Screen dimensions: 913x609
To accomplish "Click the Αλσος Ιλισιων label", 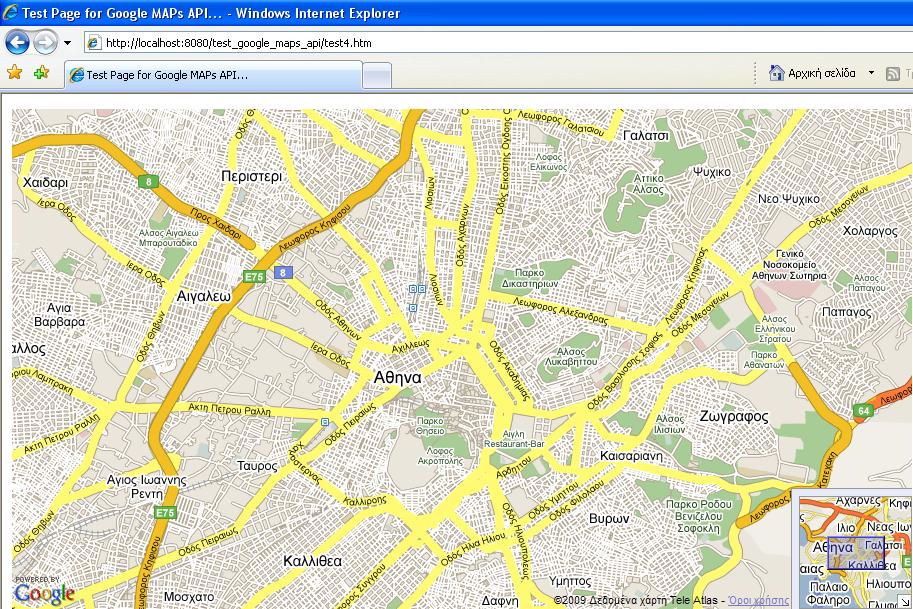I will tap(670, 424).
